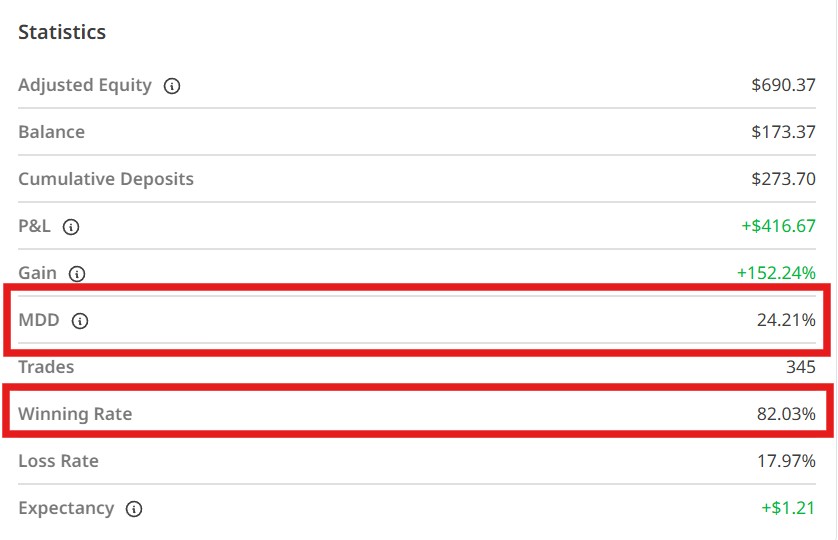Click the Winning Rate label
The image size is (838, 540).
(x=75, y=413)
